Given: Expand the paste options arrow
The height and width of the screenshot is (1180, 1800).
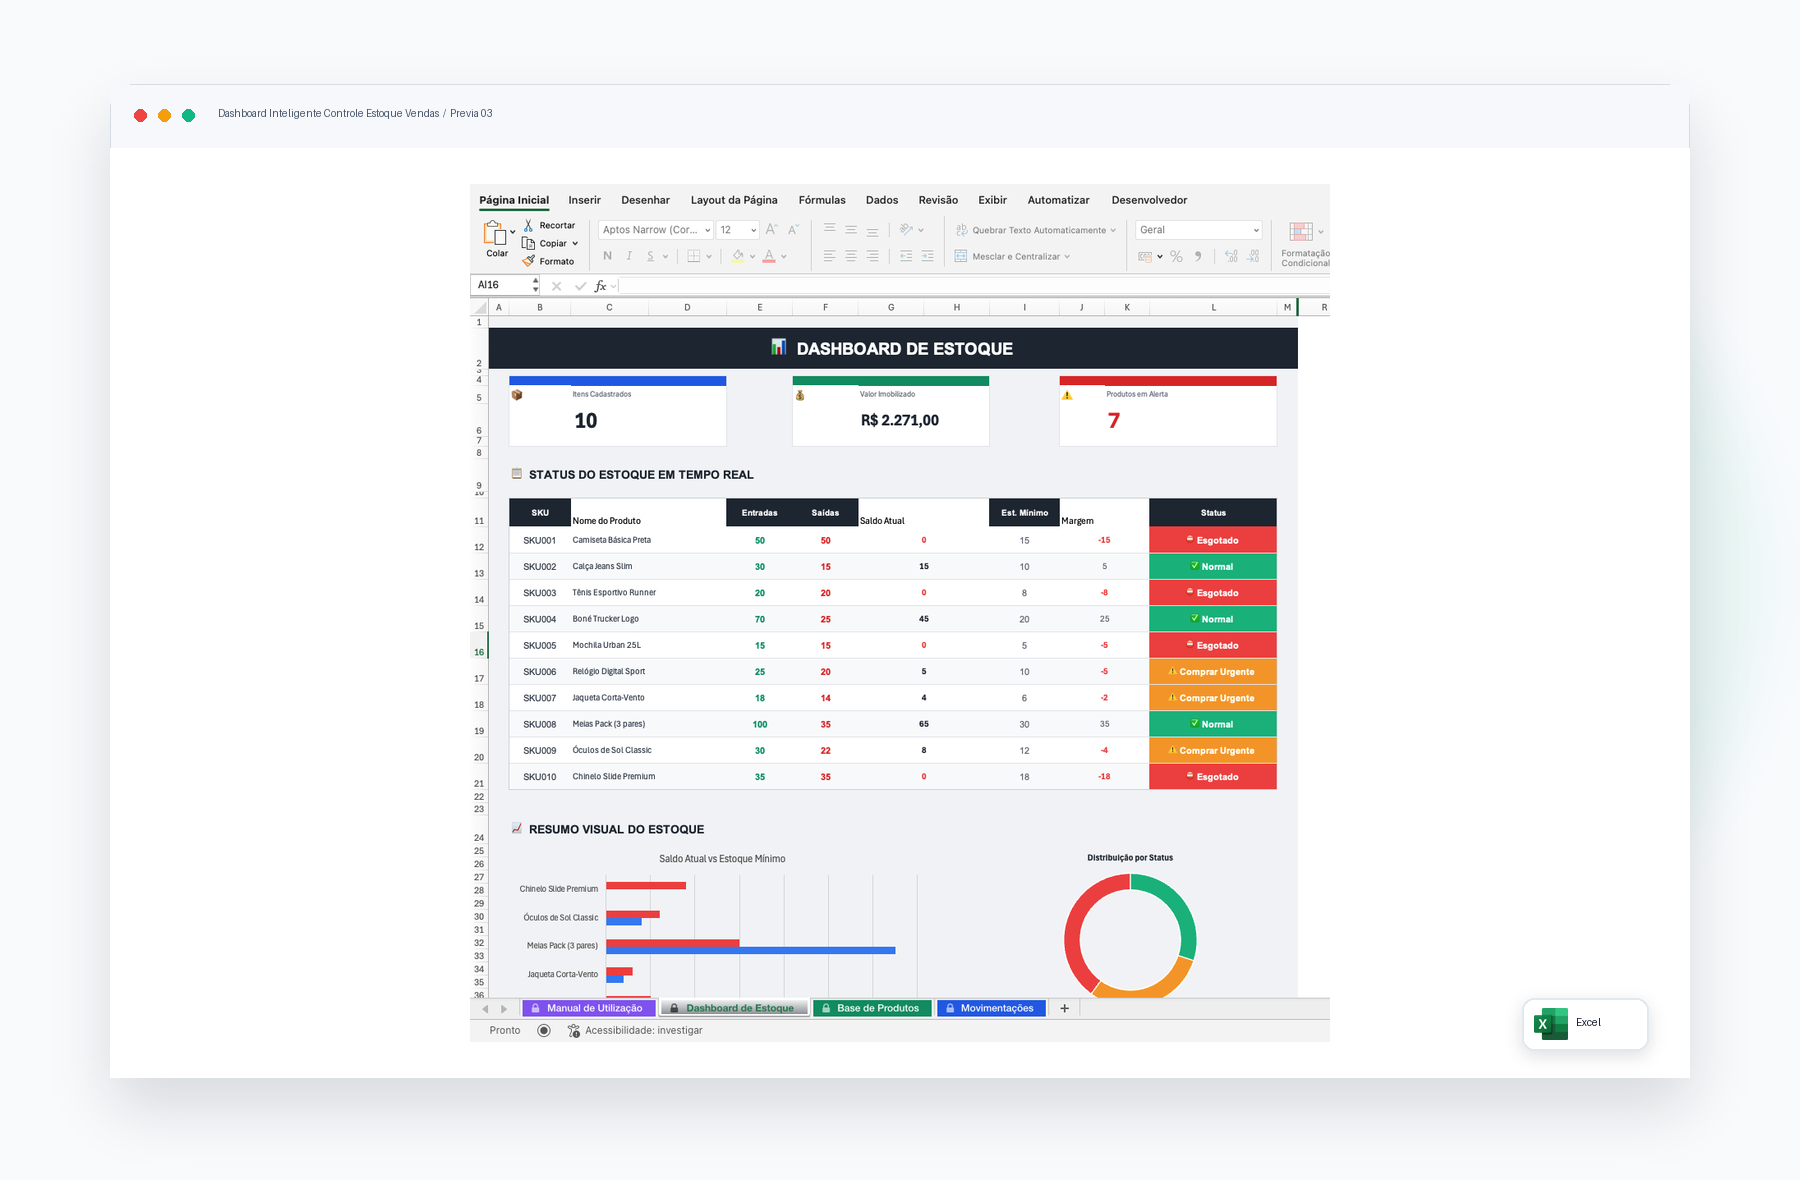Looking at the screenshot, I should pos(513,232).
